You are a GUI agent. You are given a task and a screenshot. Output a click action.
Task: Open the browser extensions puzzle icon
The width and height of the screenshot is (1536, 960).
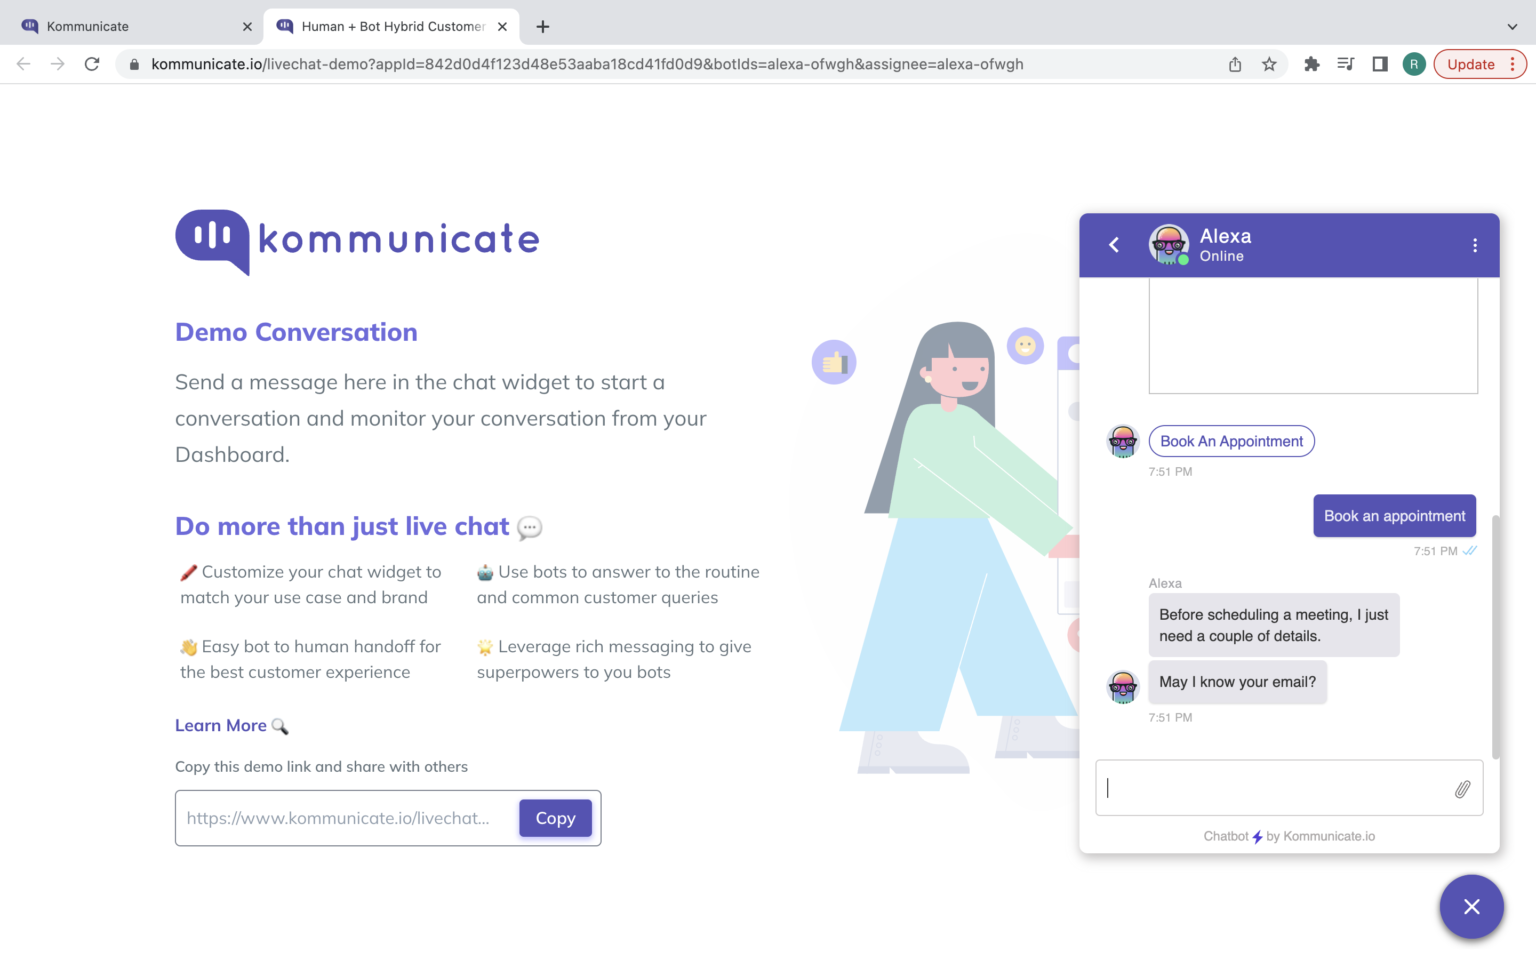click(1312, 63)
